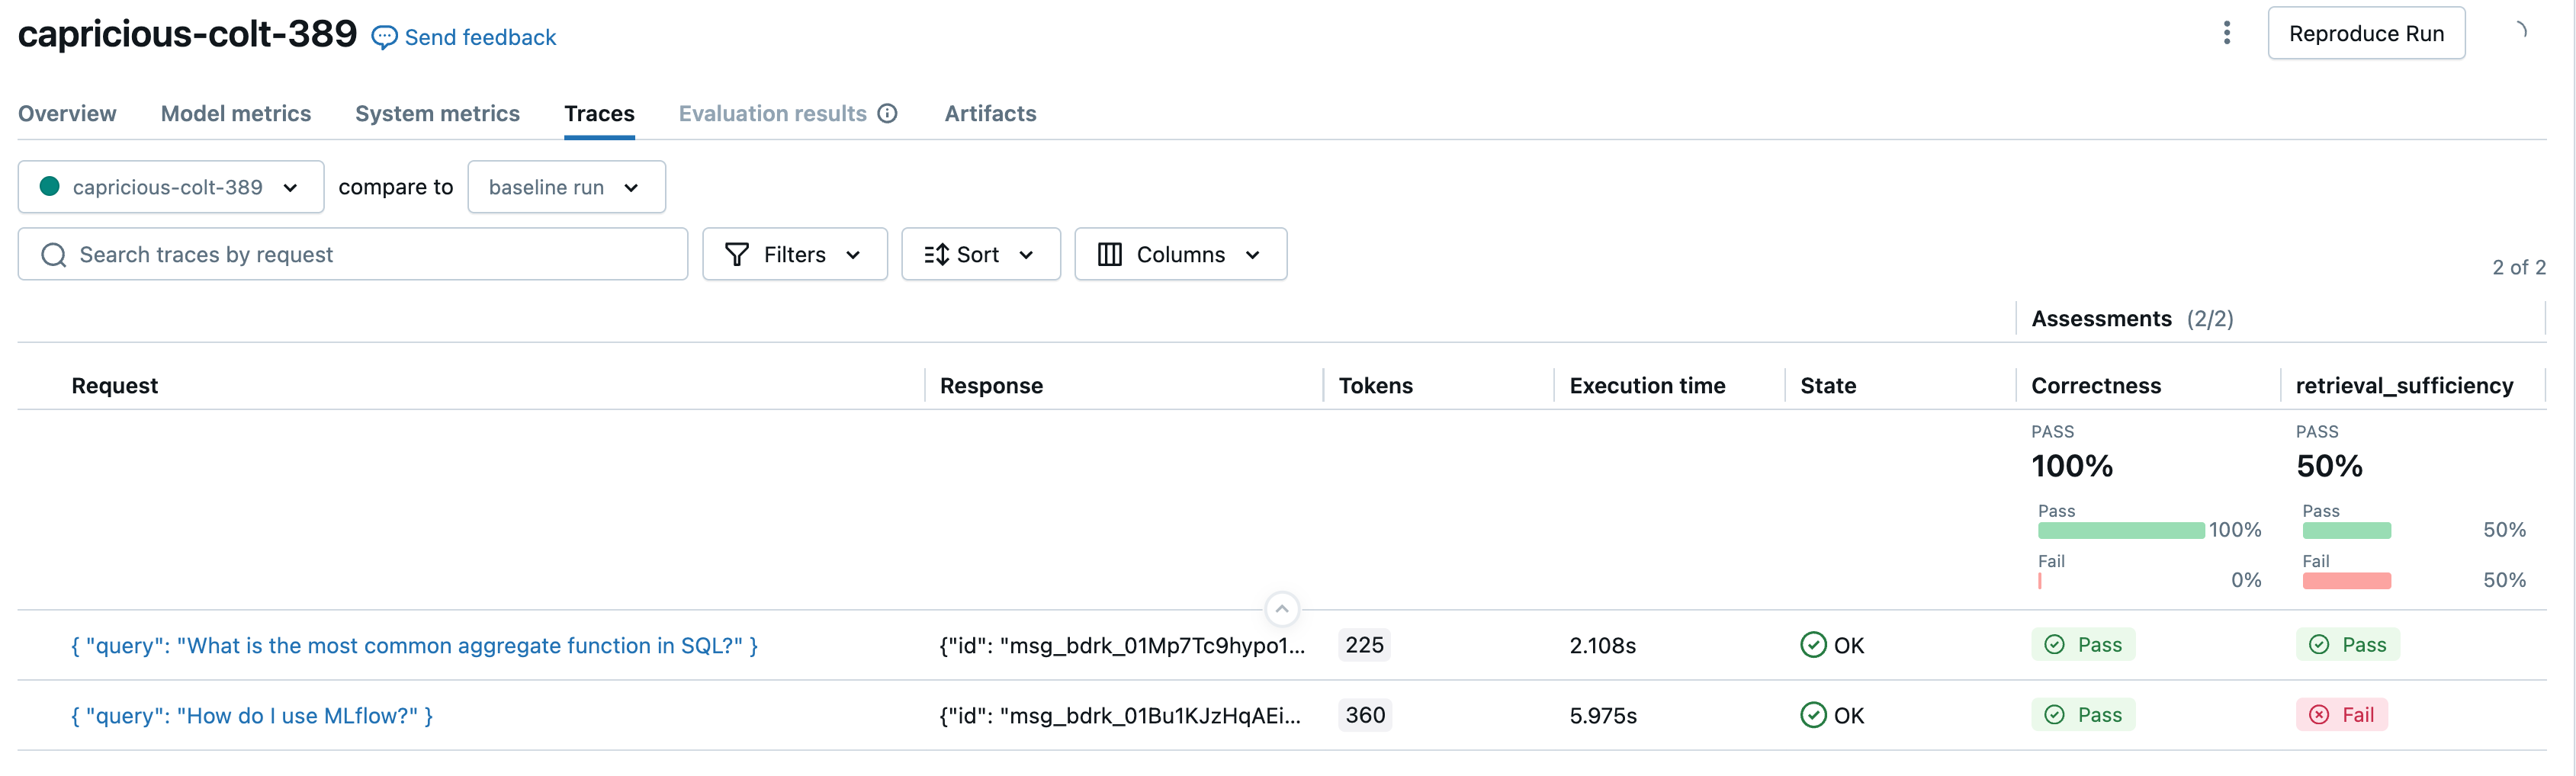Open the Artifacts tab
This screenshot has height=776, width=2576.
click(x=990, y=114)
